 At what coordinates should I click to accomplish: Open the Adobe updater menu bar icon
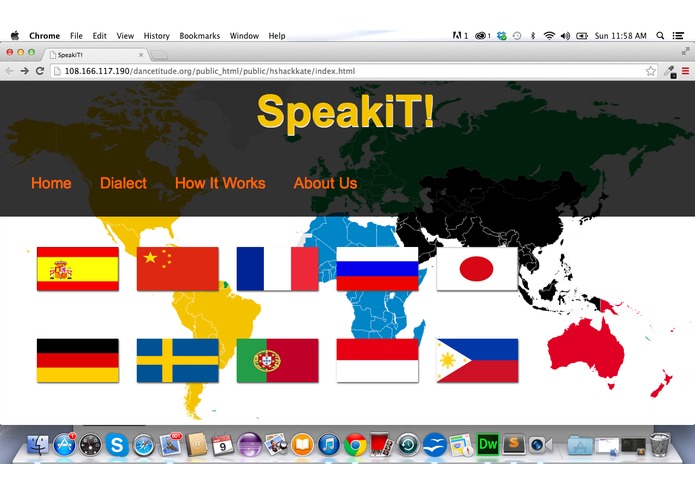coord(460,35)
